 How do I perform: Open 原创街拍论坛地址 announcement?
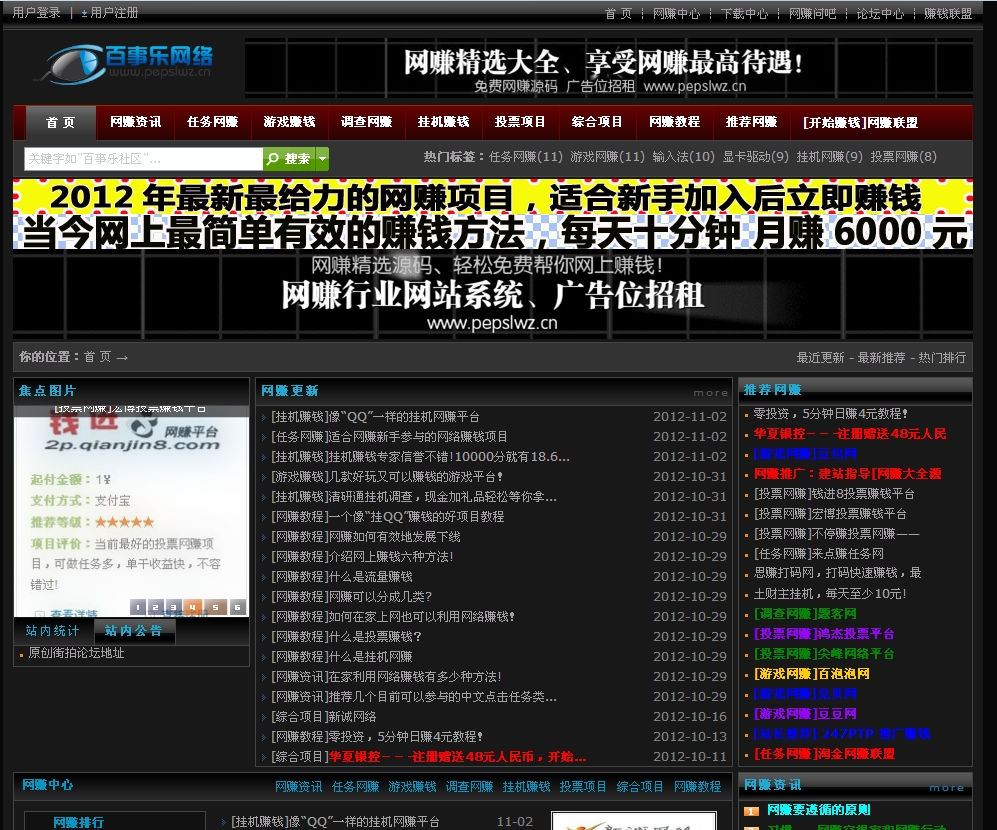76,653
